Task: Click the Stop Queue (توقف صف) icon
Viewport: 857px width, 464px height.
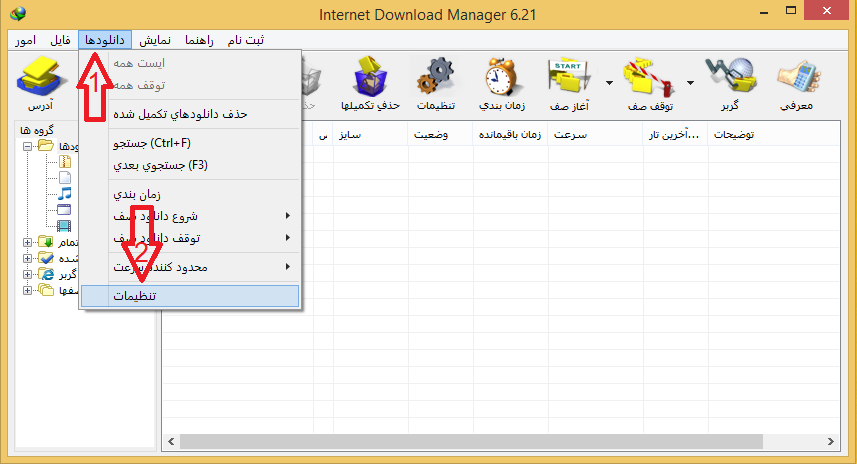Action: [x=649, y=77]
